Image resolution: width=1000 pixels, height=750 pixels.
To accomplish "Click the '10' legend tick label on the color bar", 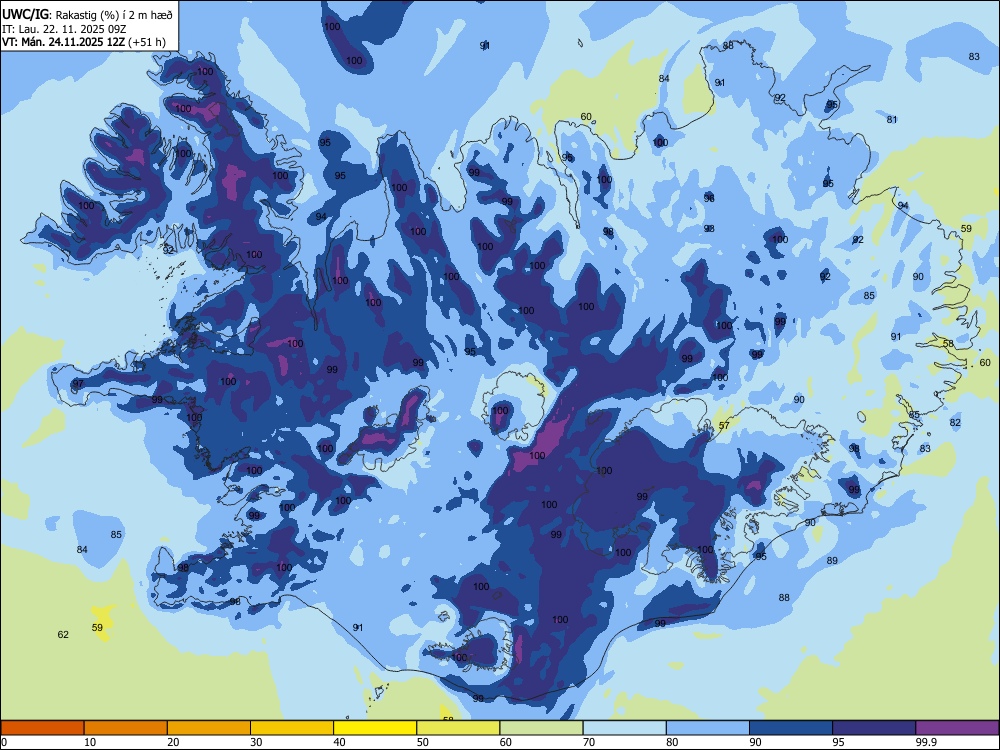I will pos(90,742).
